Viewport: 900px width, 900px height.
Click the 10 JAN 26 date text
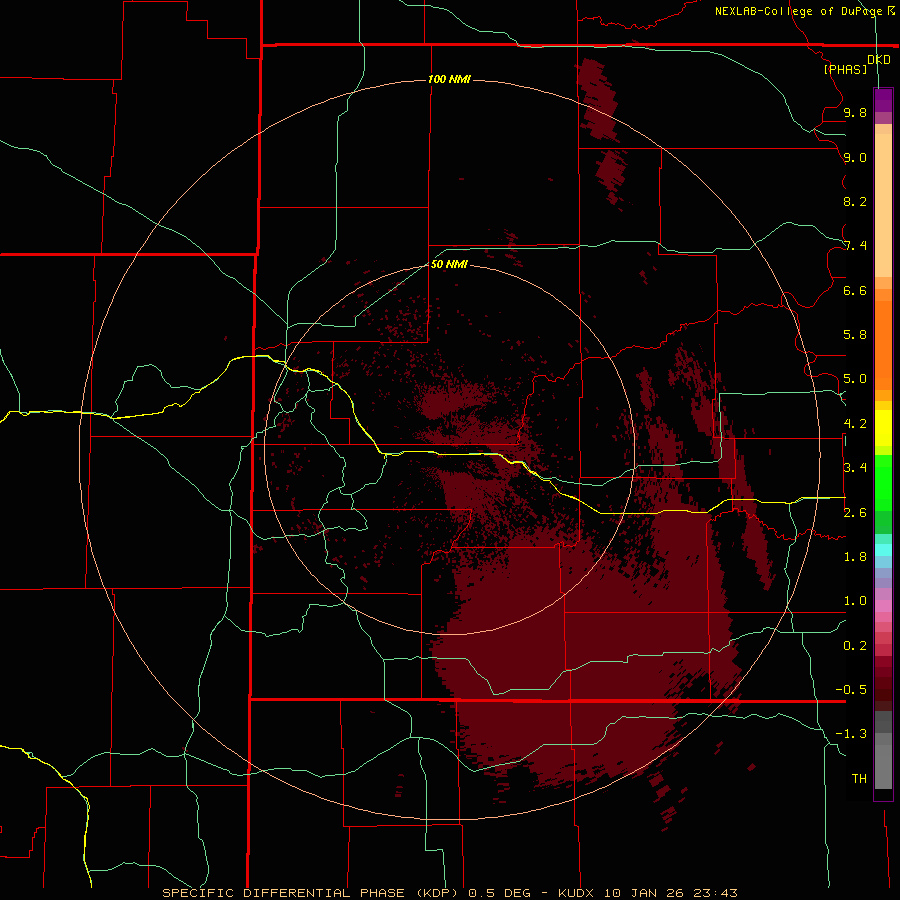click(645, 893)
